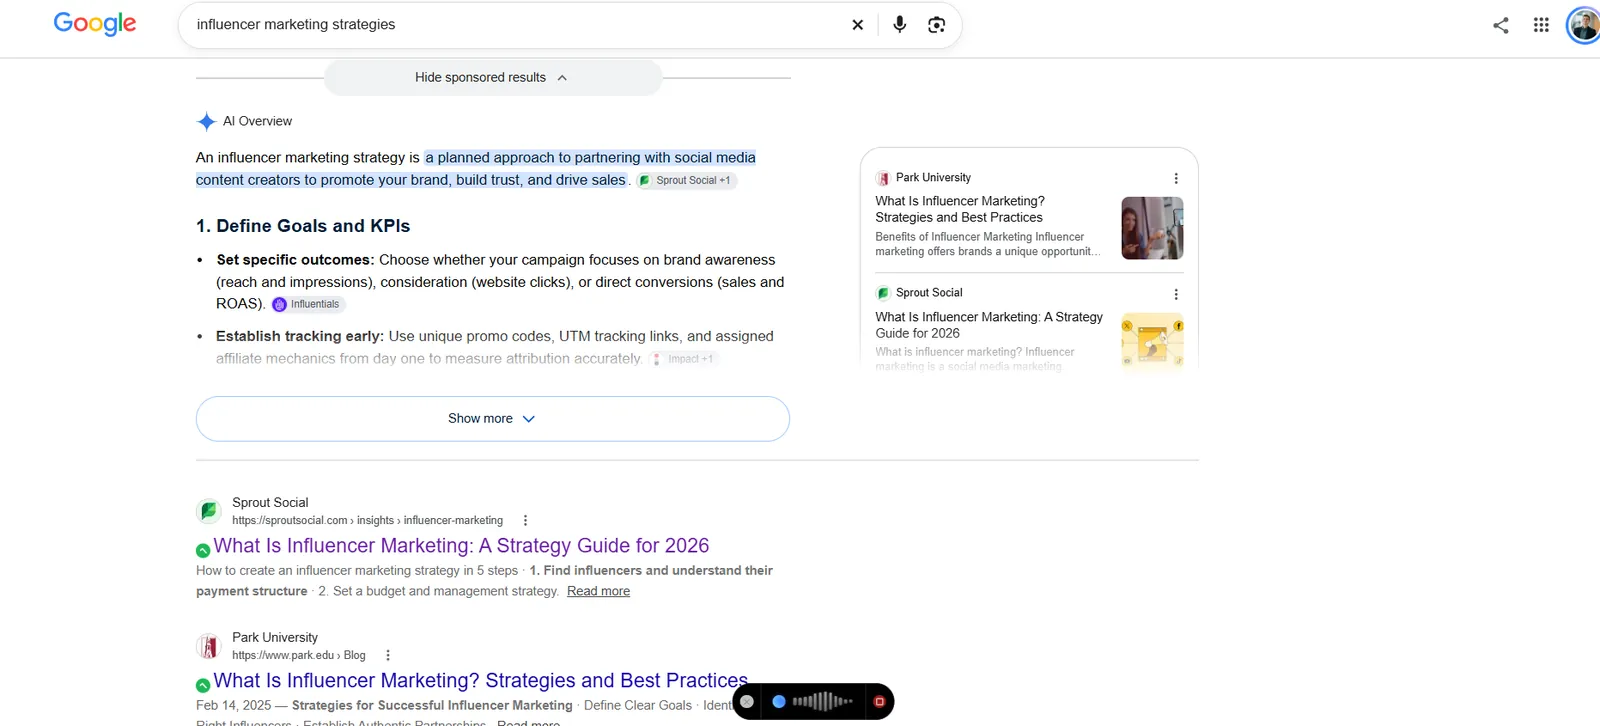This screenshot has height=726, width=1600.
Task: Expand AI Overview with Show more
Action: pyautogui.click(x=493, y=418)
